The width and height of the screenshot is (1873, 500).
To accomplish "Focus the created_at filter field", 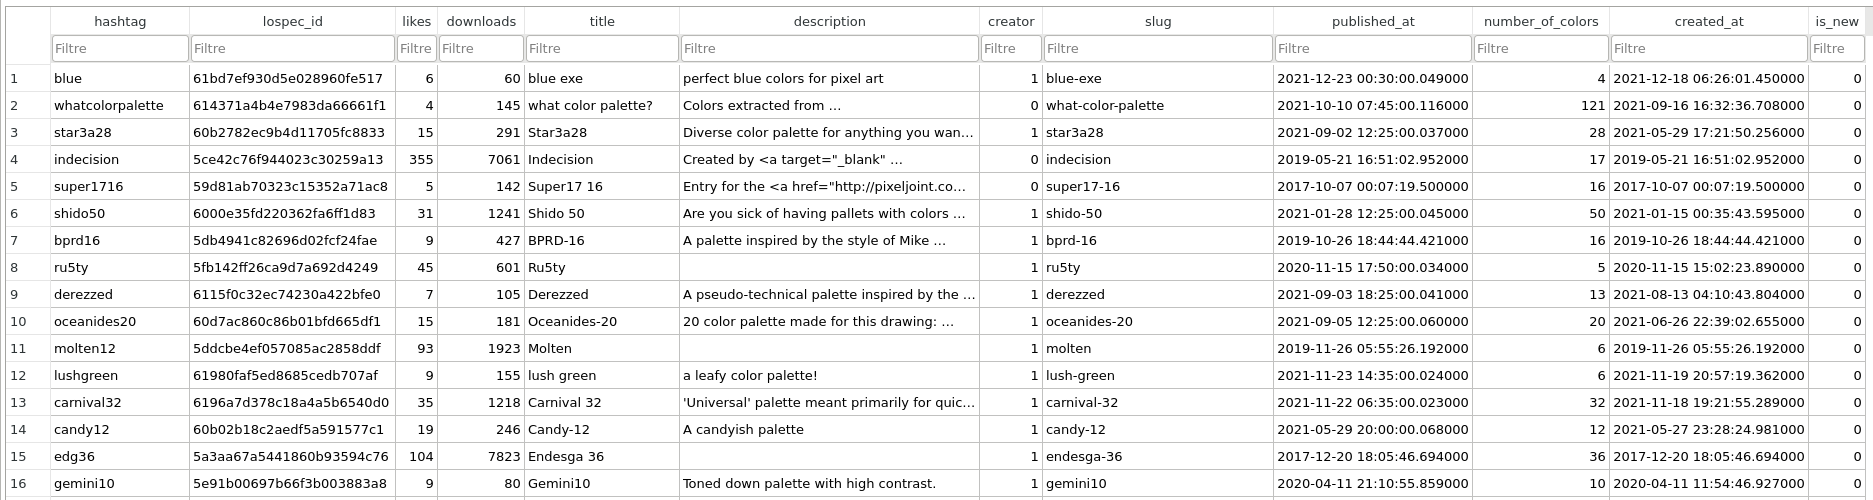I will point(1709,48).
